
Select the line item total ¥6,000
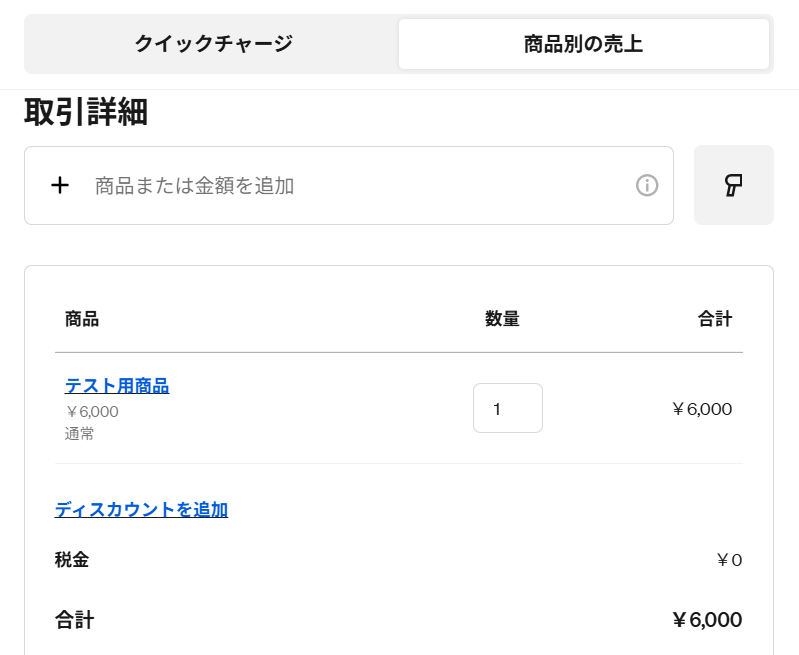(x=702, y=409)
